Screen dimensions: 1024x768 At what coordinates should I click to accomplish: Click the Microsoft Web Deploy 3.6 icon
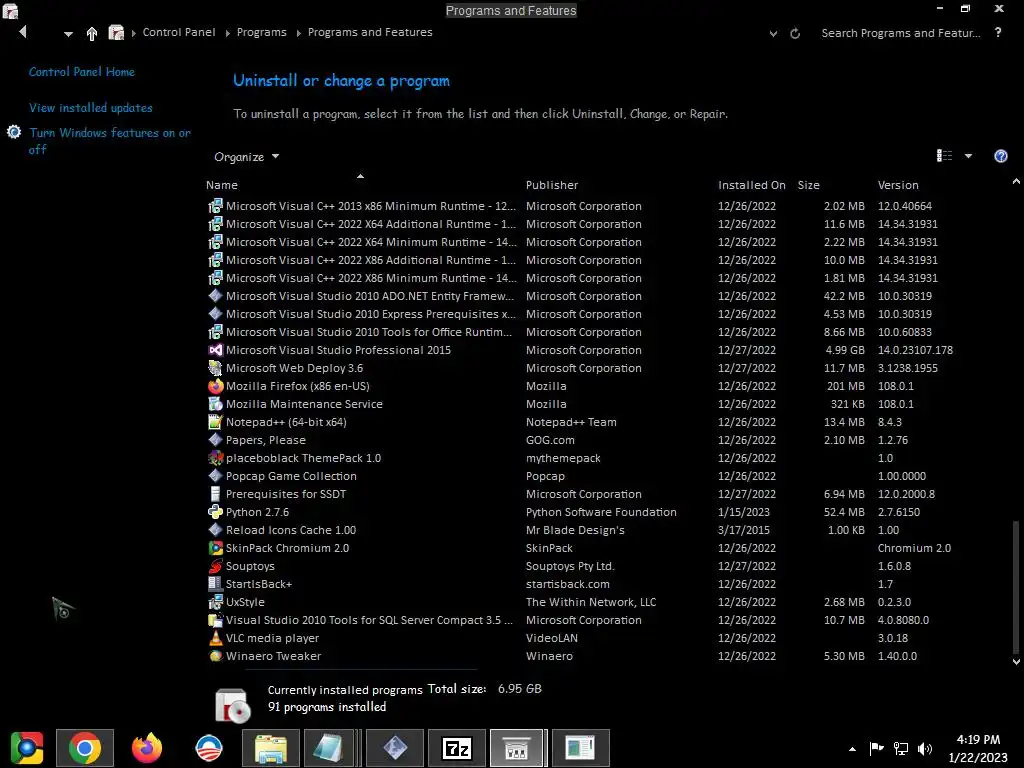click(x=216, y=368)
